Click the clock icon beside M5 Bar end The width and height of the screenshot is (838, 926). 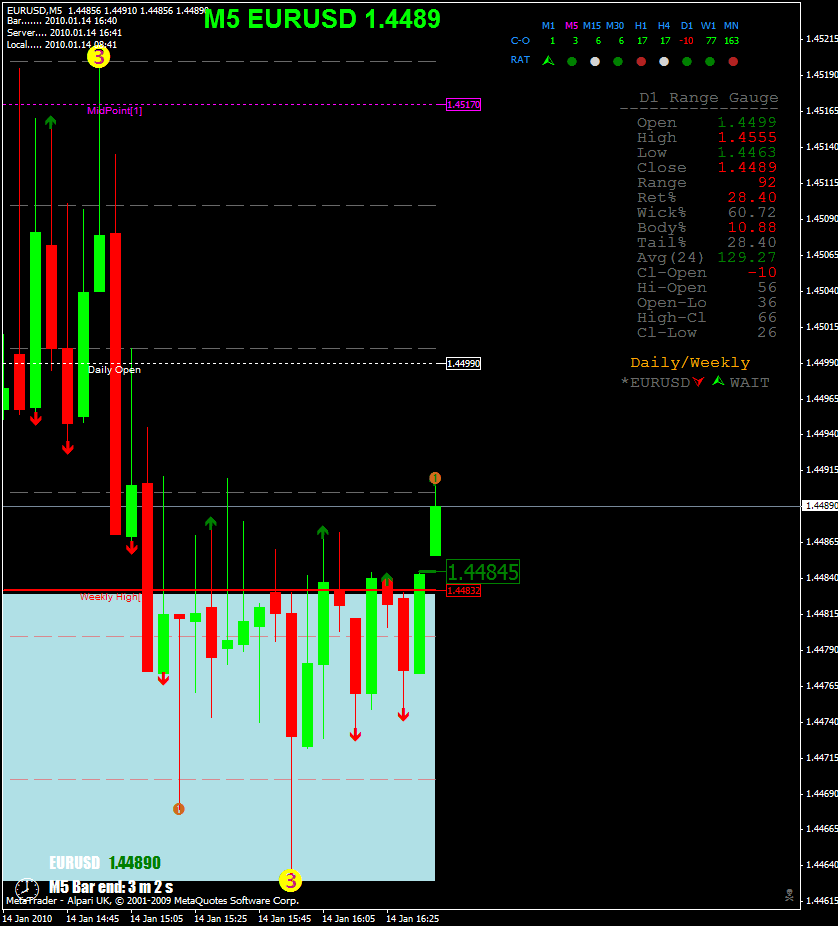click(27, 888)
